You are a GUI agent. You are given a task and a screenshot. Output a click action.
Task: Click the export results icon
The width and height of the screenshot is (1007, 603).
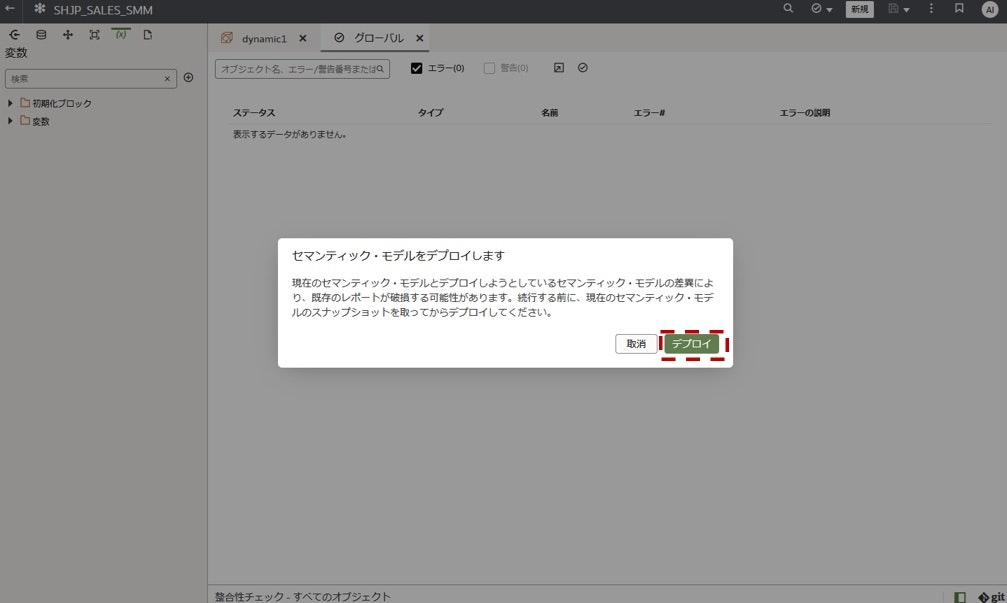coord(559,68)
